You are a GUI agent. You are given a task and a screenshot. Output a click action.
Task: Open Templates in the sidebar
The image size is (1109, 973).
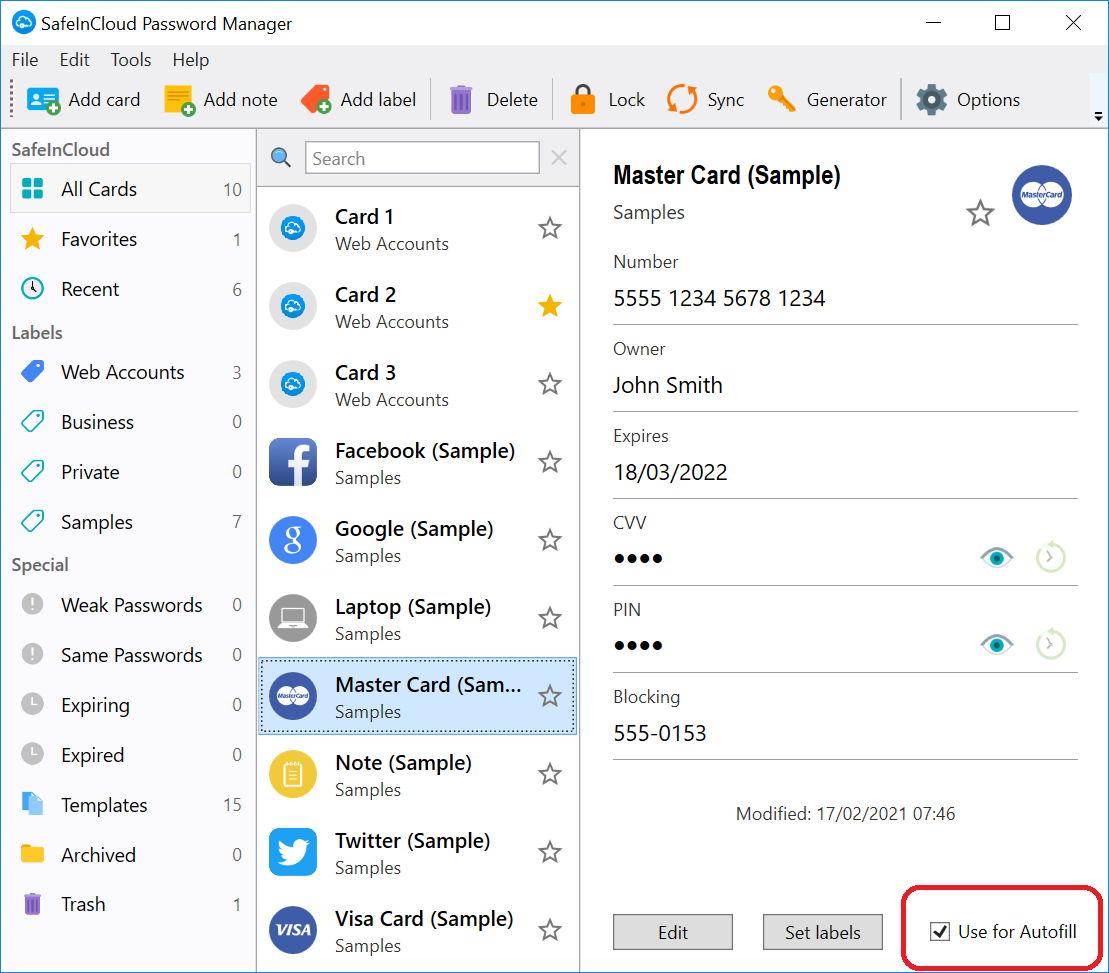point(131,805)
